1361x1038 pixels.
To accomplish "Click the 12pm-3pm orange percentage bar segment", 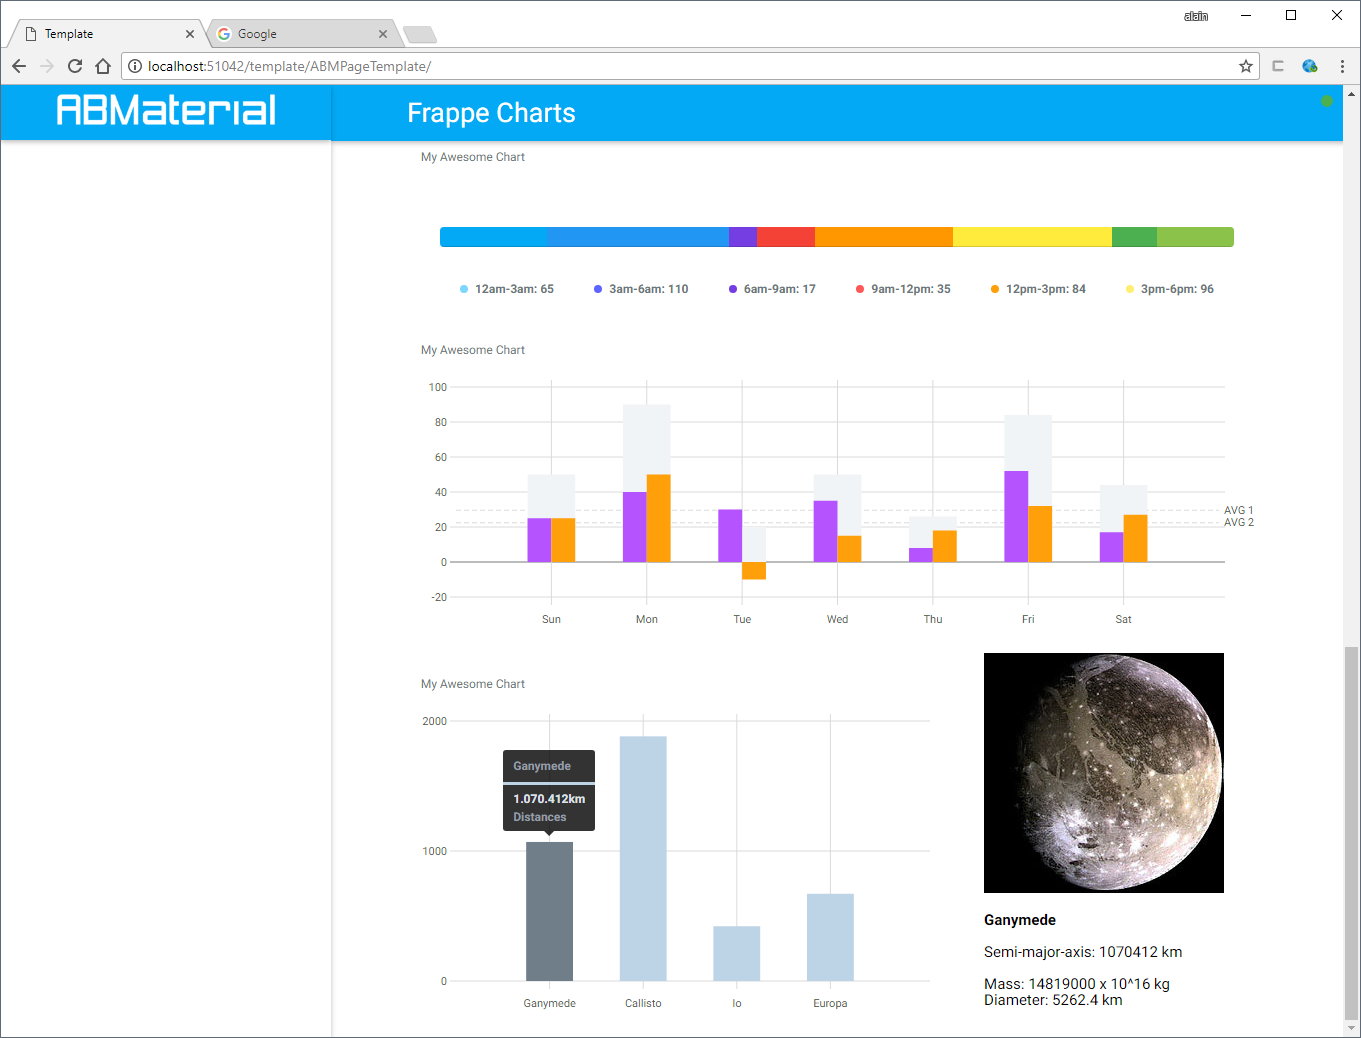I will coord(884,237).
